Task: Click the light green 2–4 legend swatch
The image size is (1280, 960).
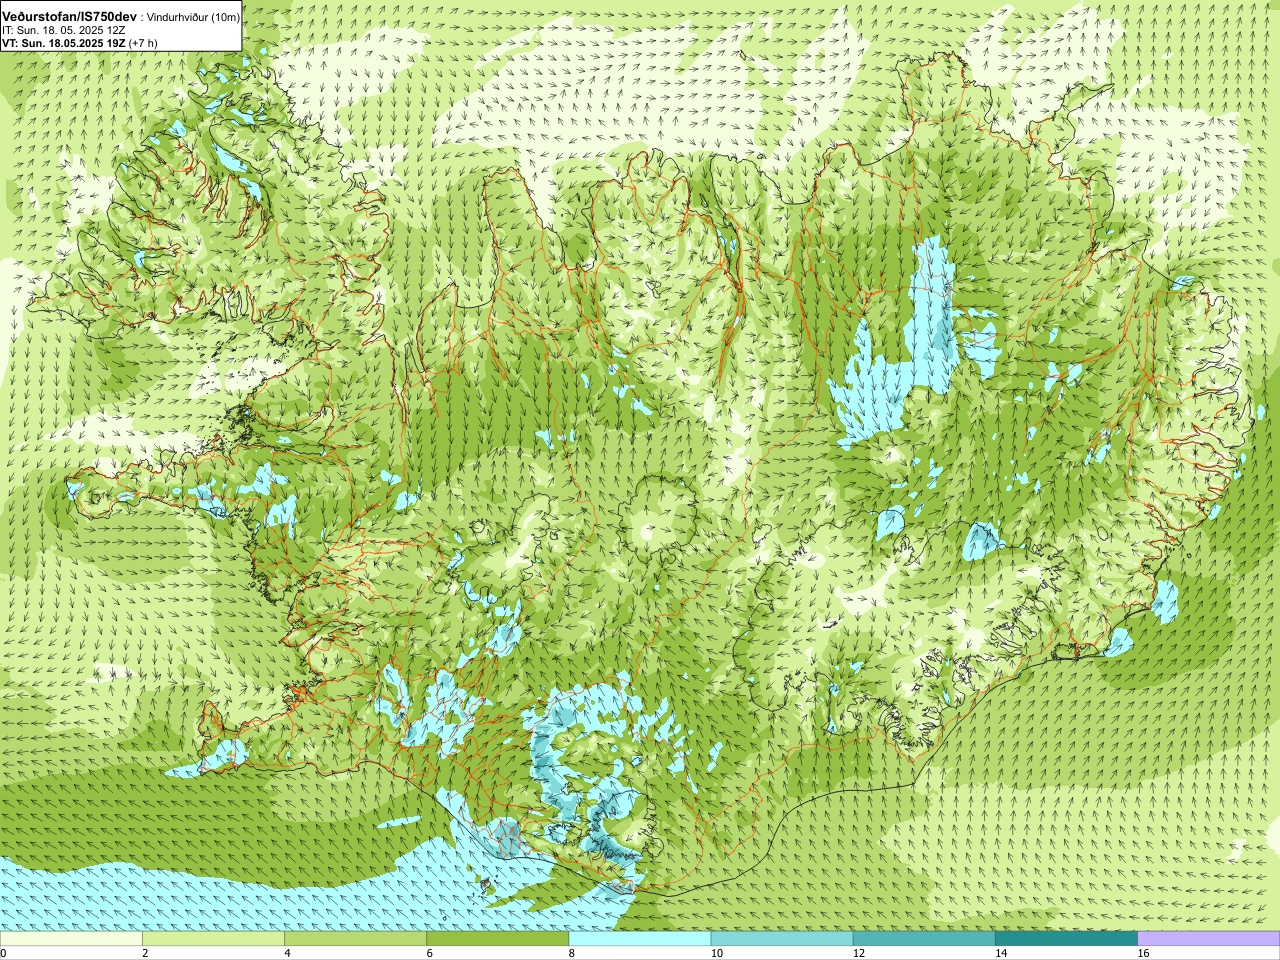Action: 213,939
